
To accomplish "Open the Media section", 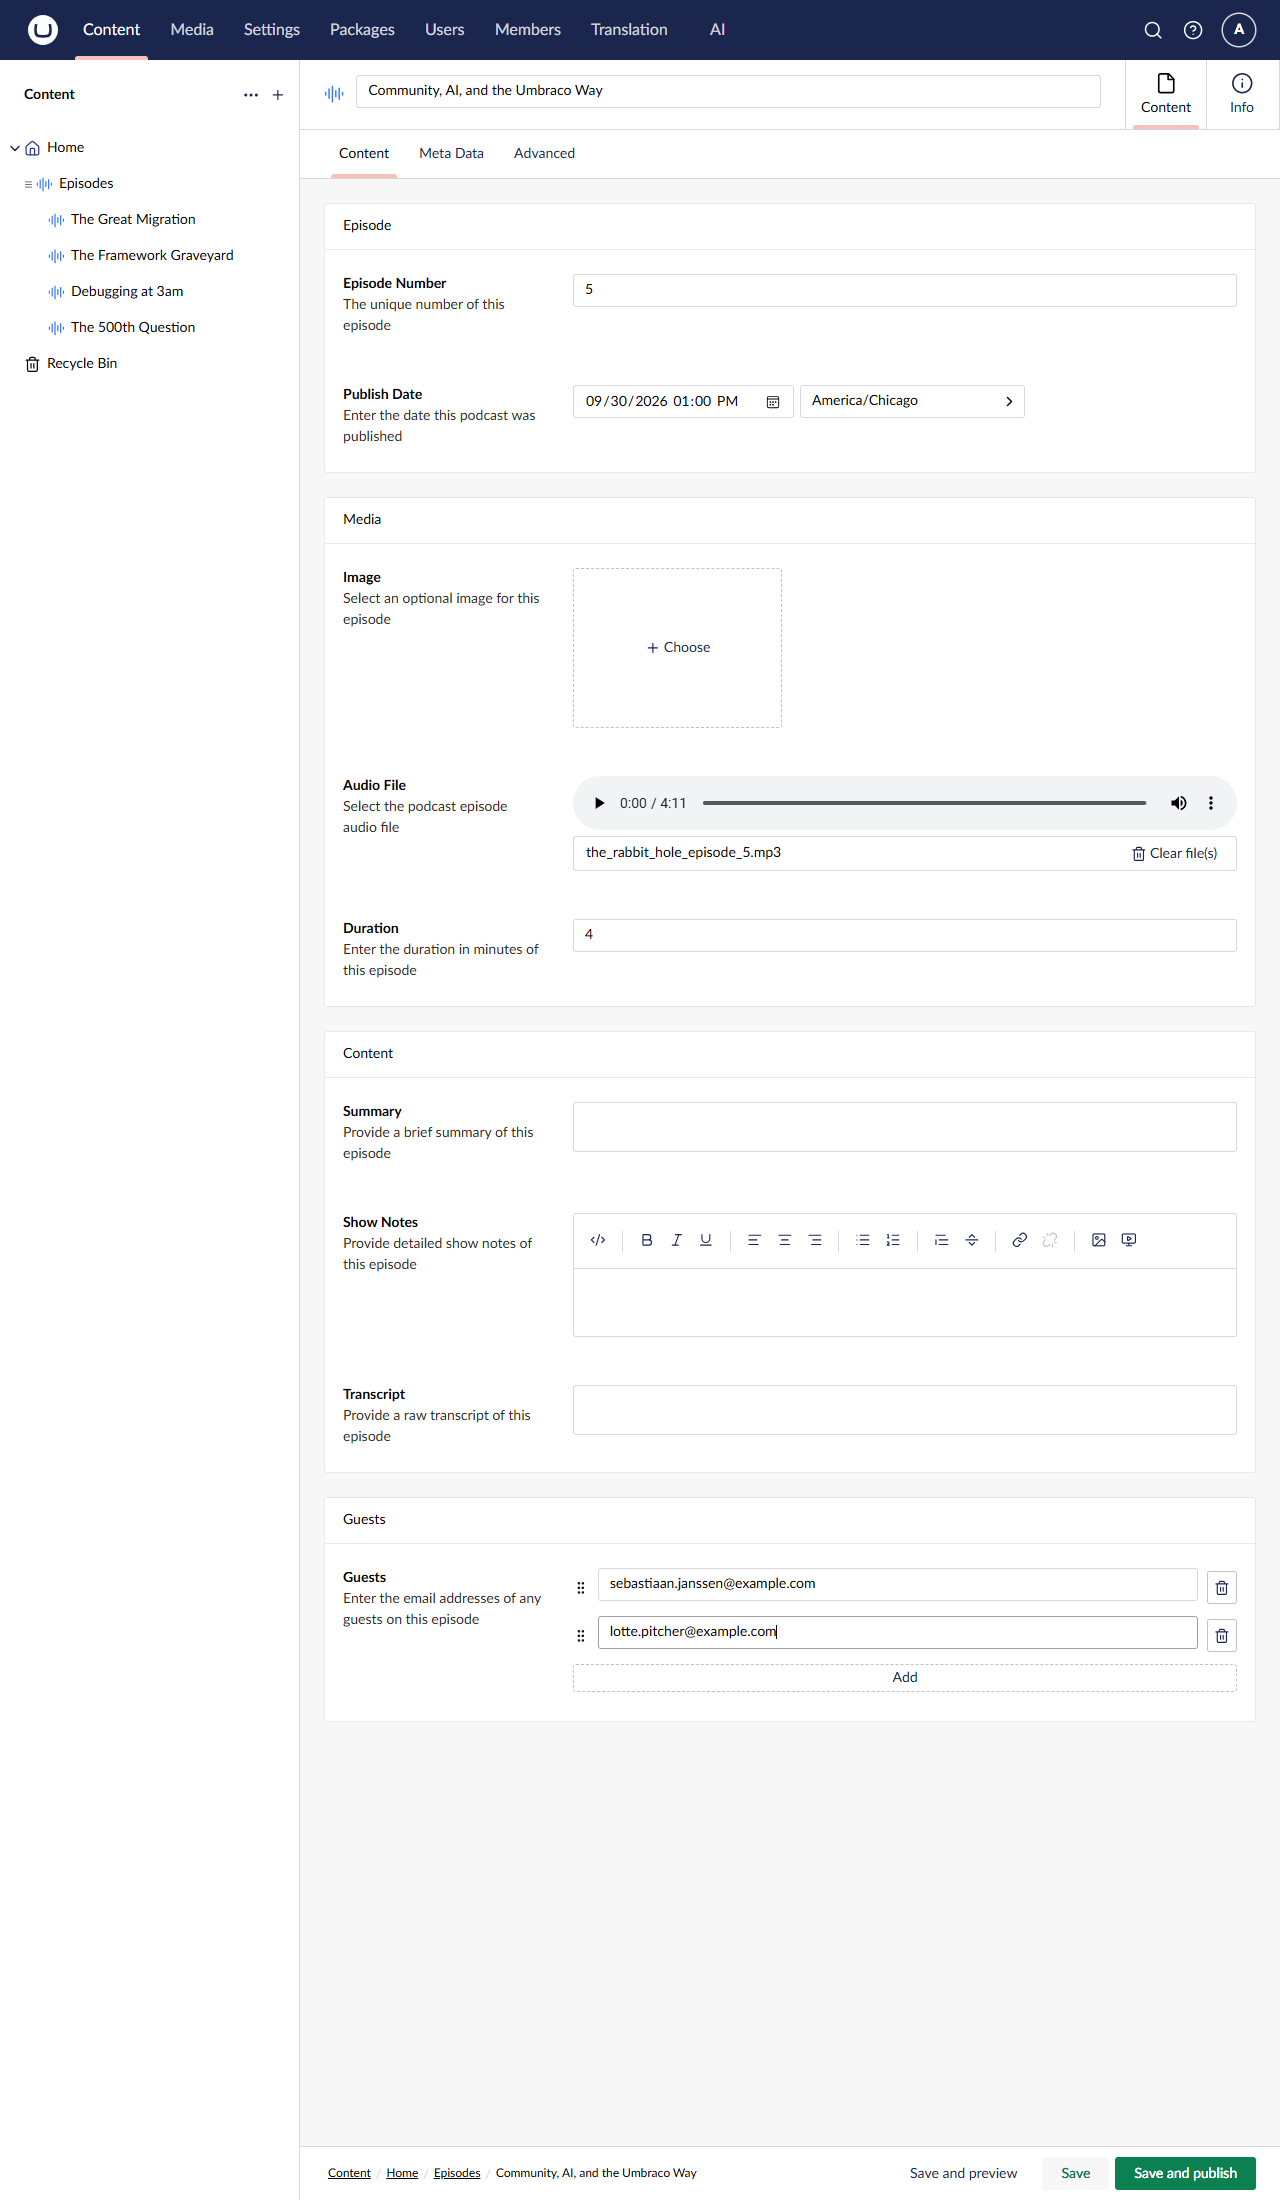I will click(x=192, y=30).
